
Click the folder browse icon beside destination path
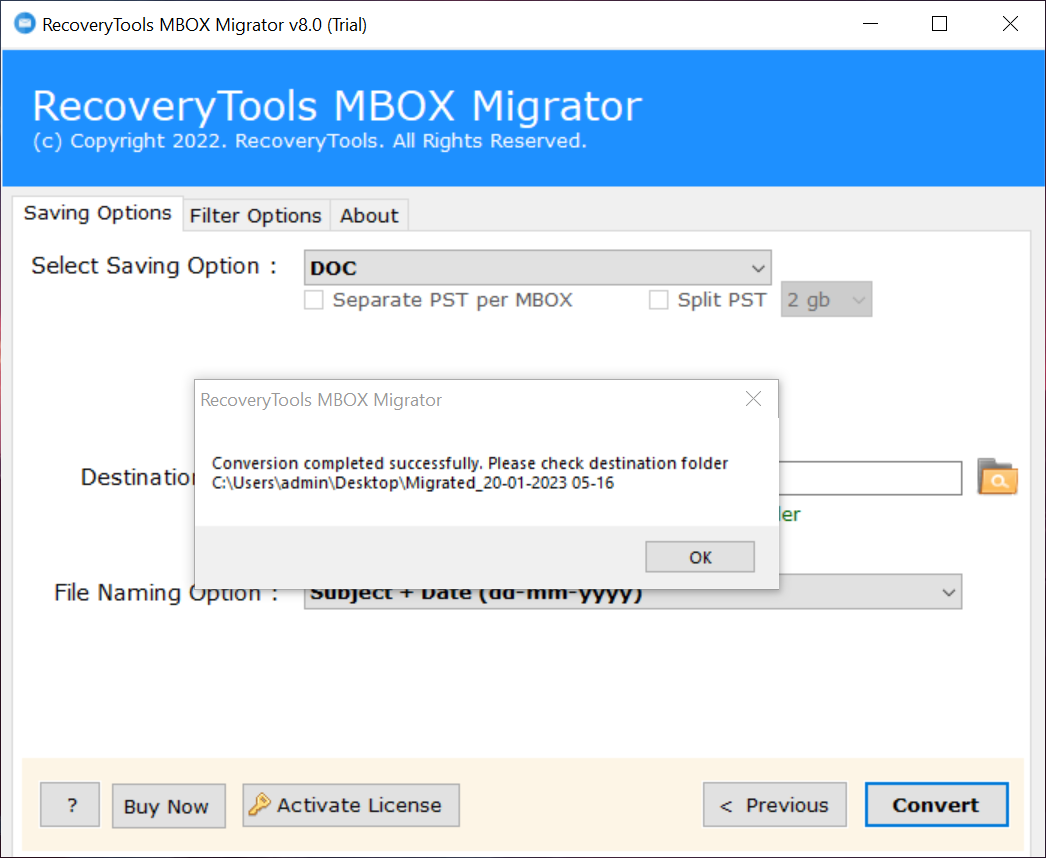tap(996, 478)
